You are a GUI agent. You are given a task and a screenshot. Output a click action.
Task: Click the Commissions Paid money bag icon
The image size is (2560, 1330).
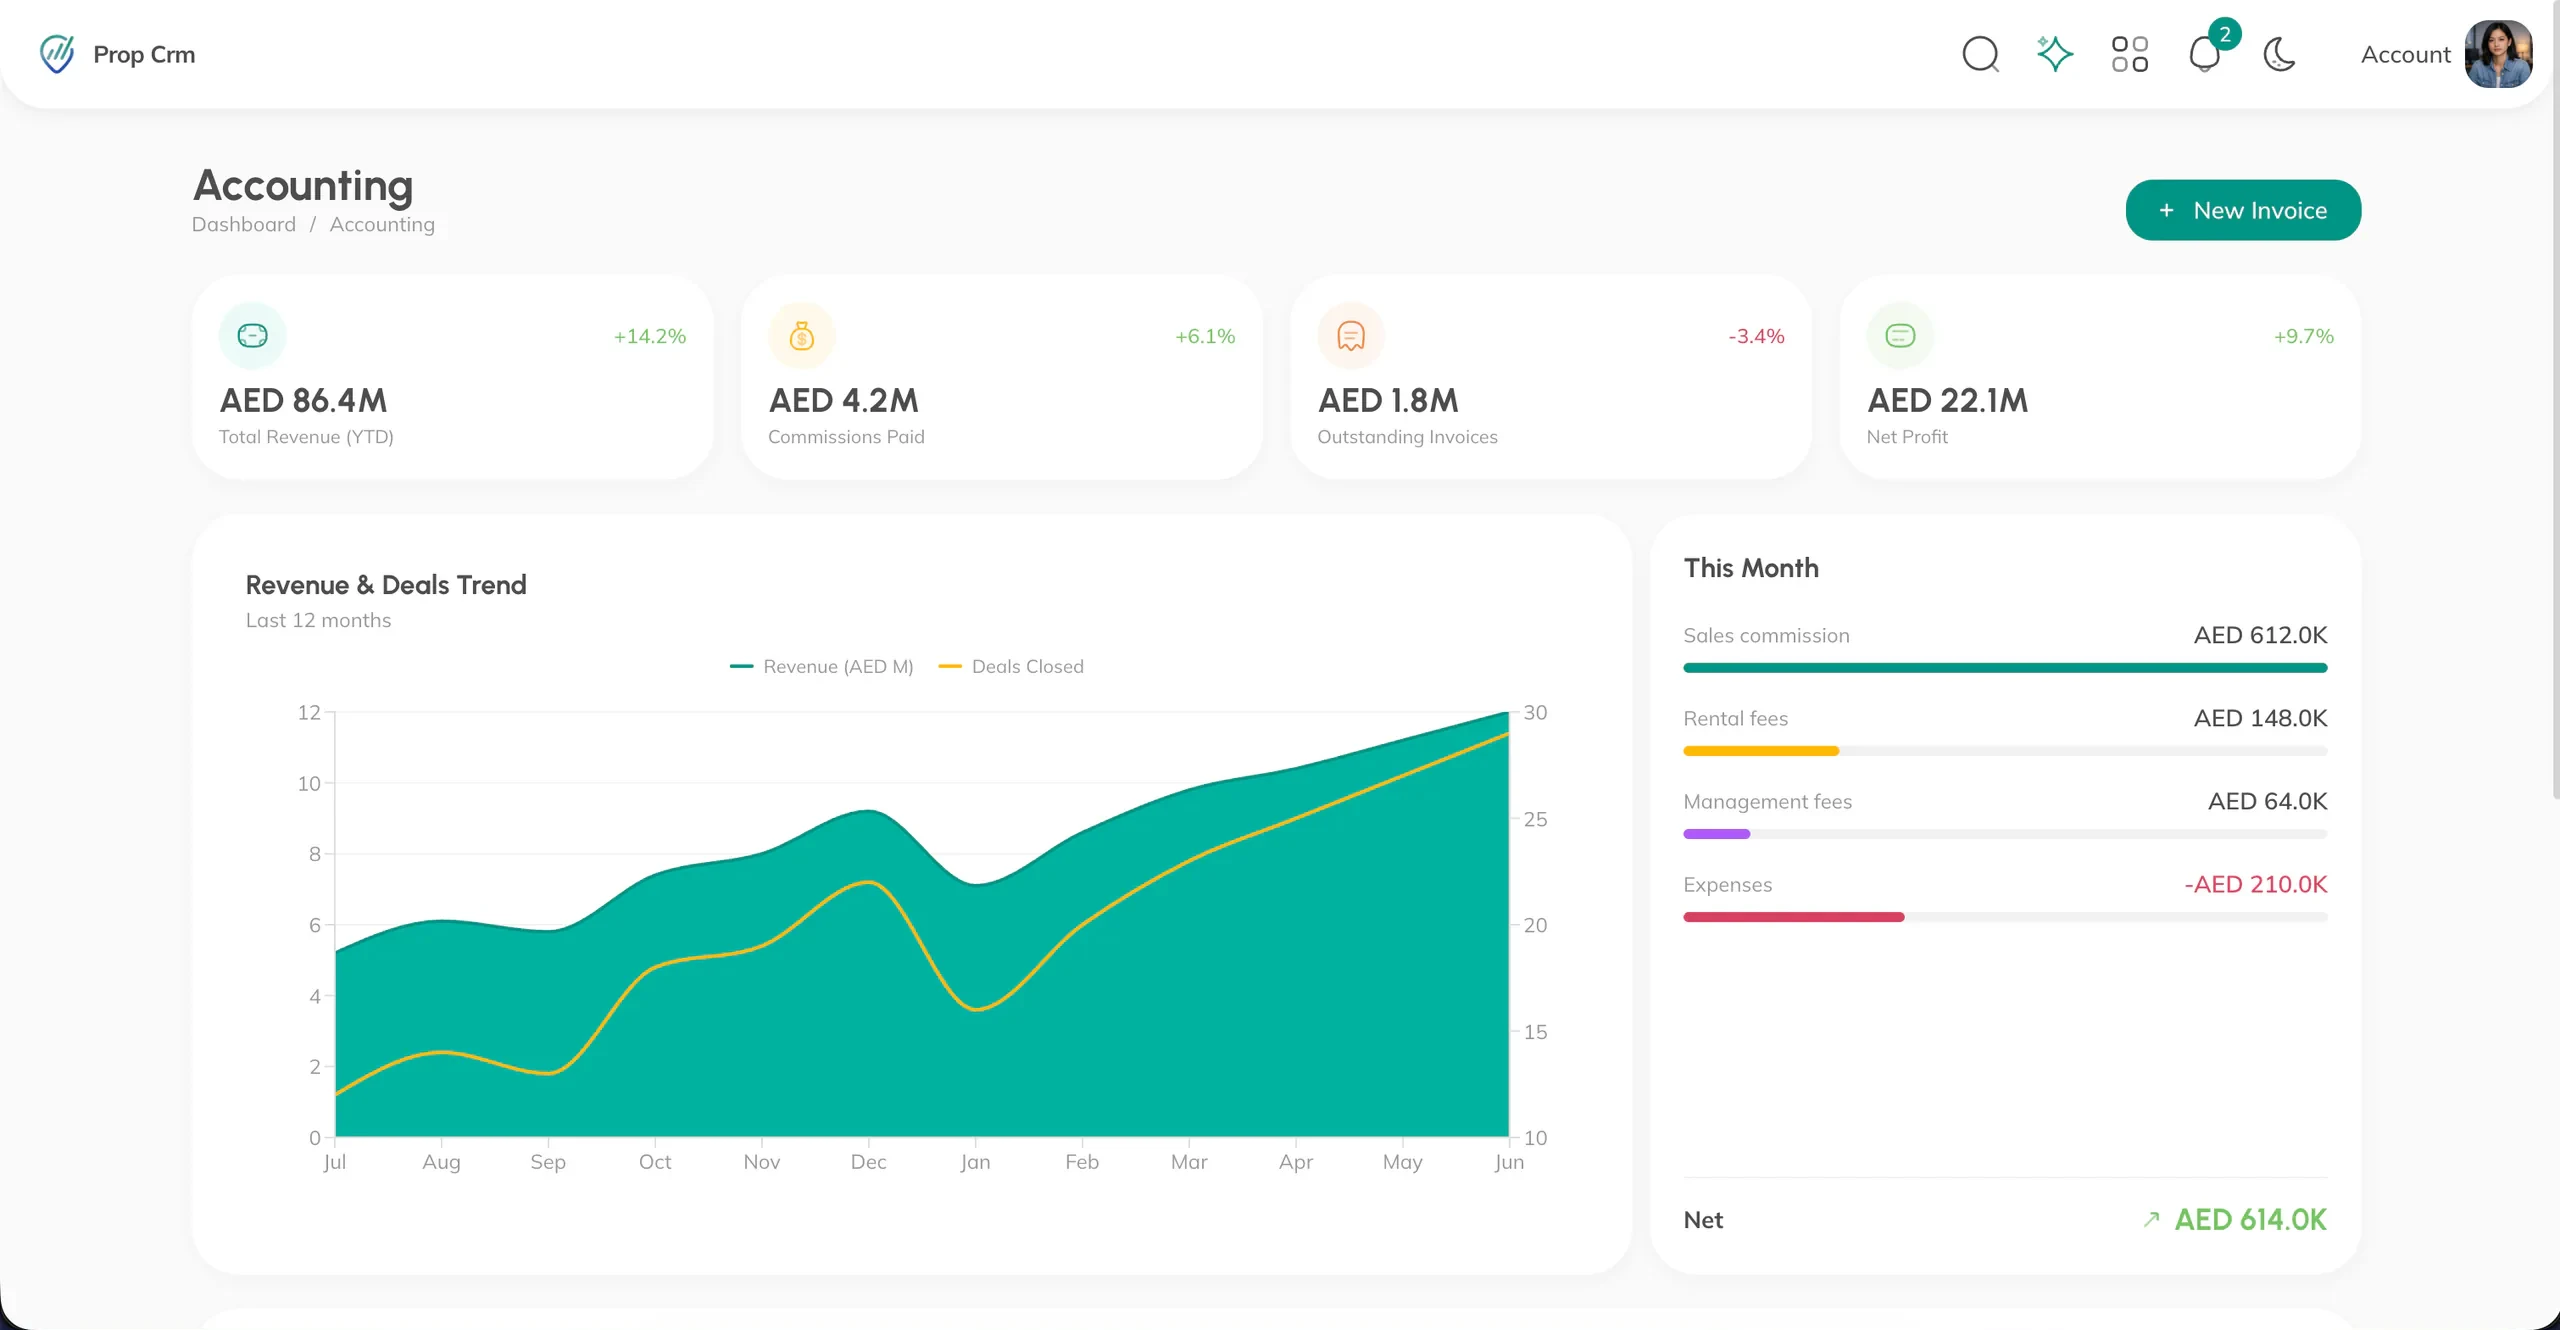802,336
